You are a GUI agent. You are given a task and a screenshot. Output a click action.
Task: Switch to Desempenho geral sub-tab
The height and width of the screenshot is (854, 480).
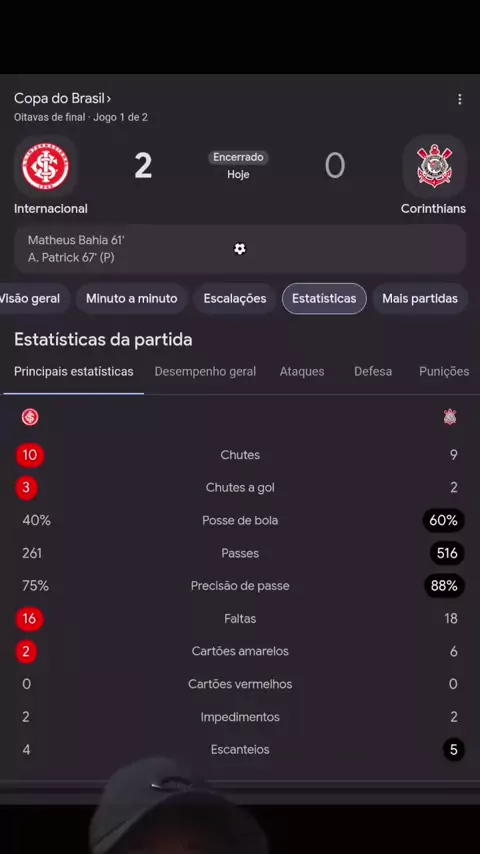[205, 371]
